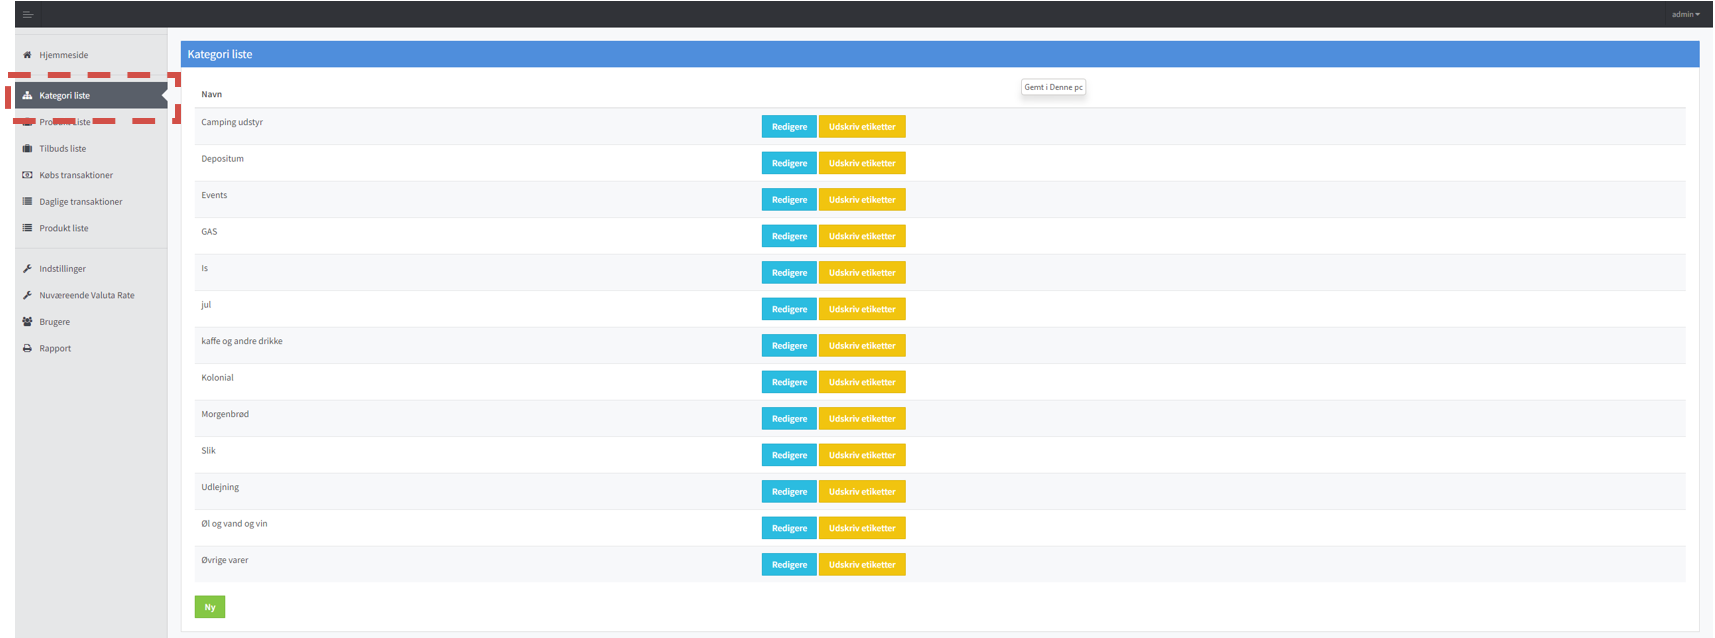Open the admin user dropdown
The image size is (1715, 638).
tap(1685, 15)
